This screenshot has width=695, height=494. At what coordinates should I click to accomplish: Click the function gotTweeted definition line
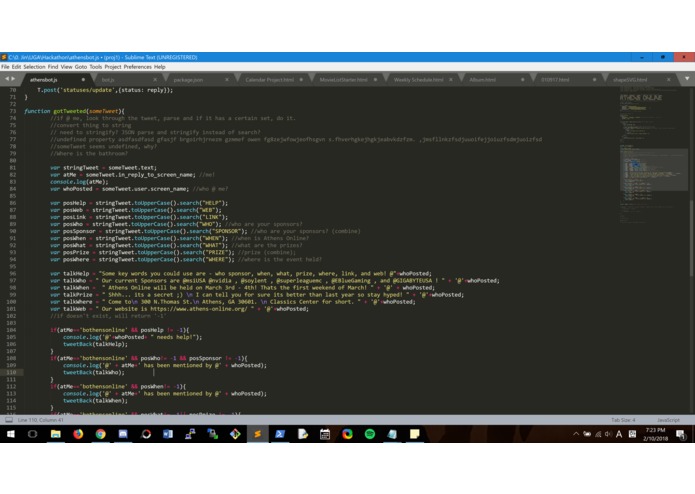(x=74, y=111)
